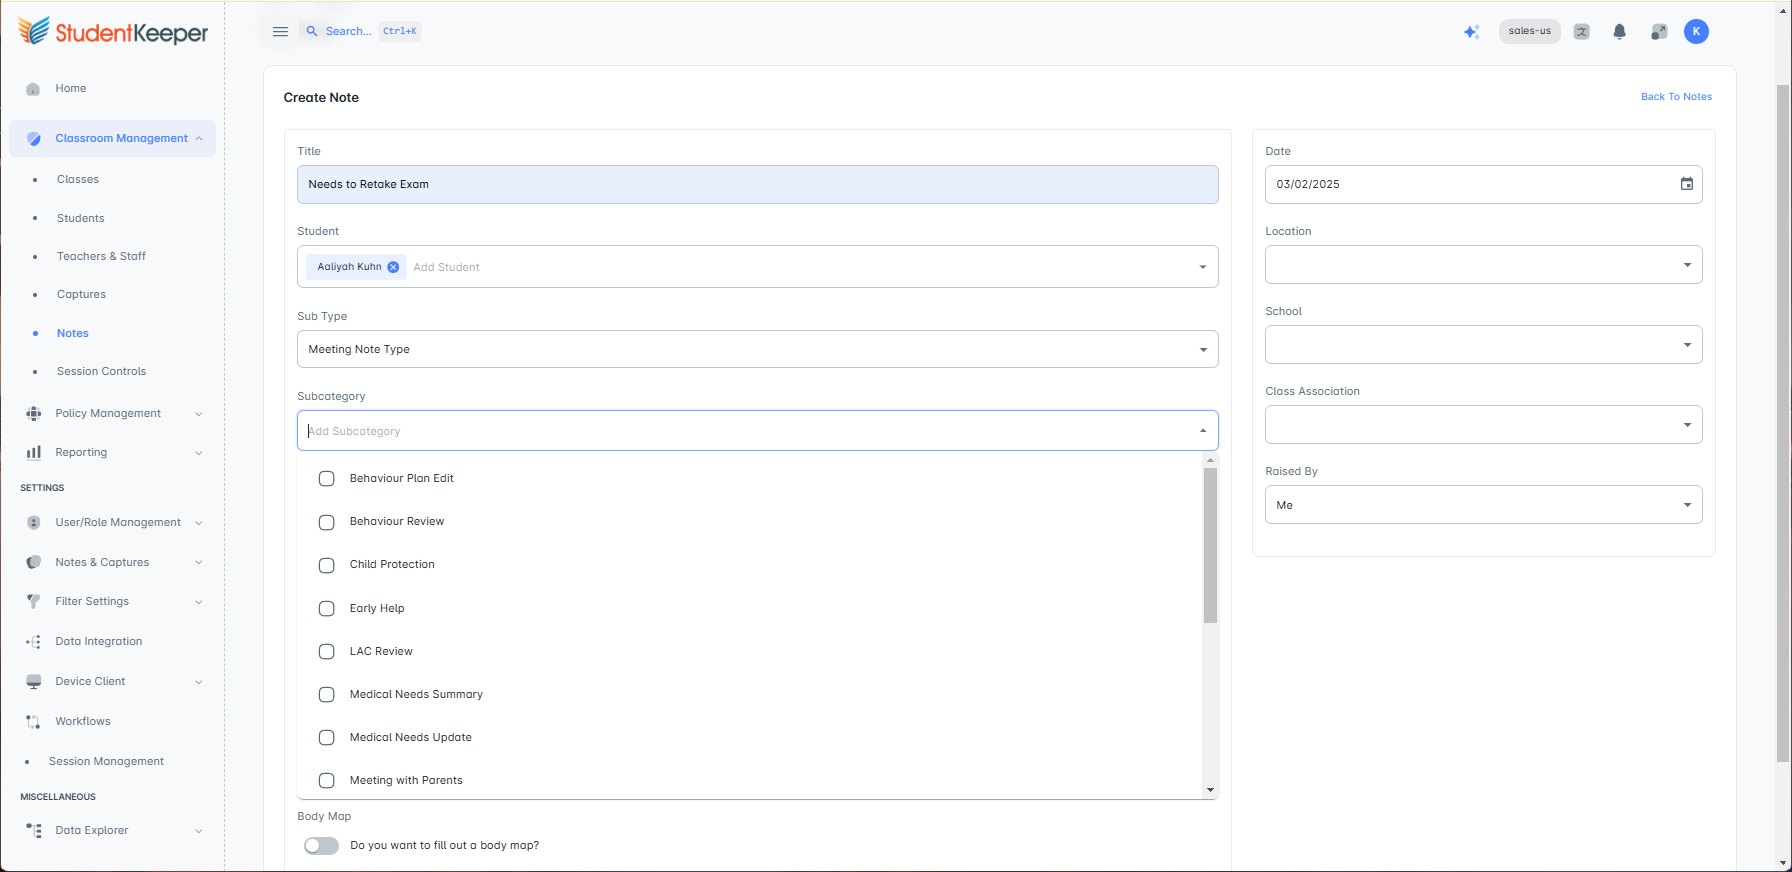Check the Behaviour Review option
Image resolution: width=1792 pixels, height=872 pixels.
pos(326,522)
